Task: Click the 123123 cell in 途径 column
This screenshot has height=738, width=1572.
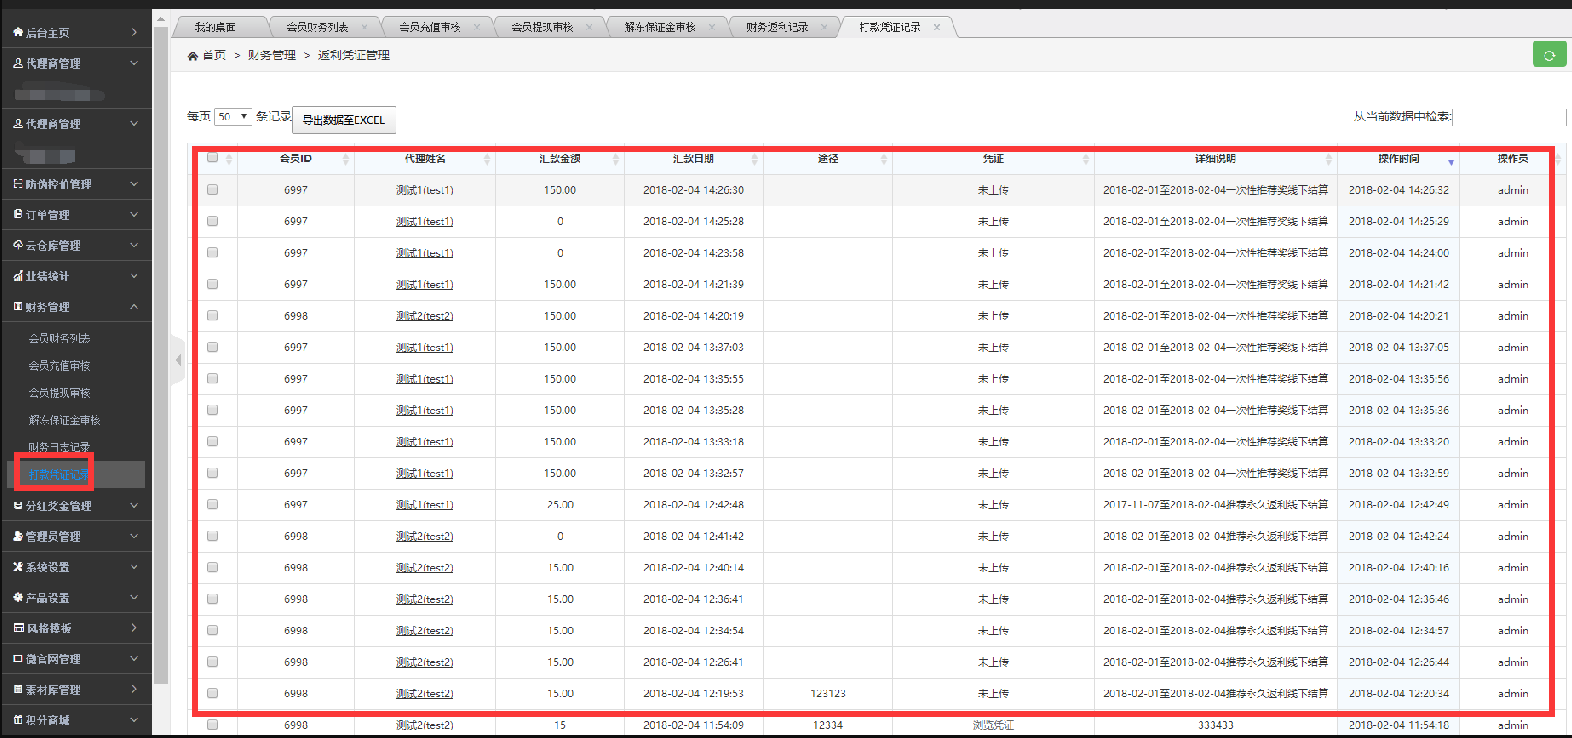Action: point(828,693)
